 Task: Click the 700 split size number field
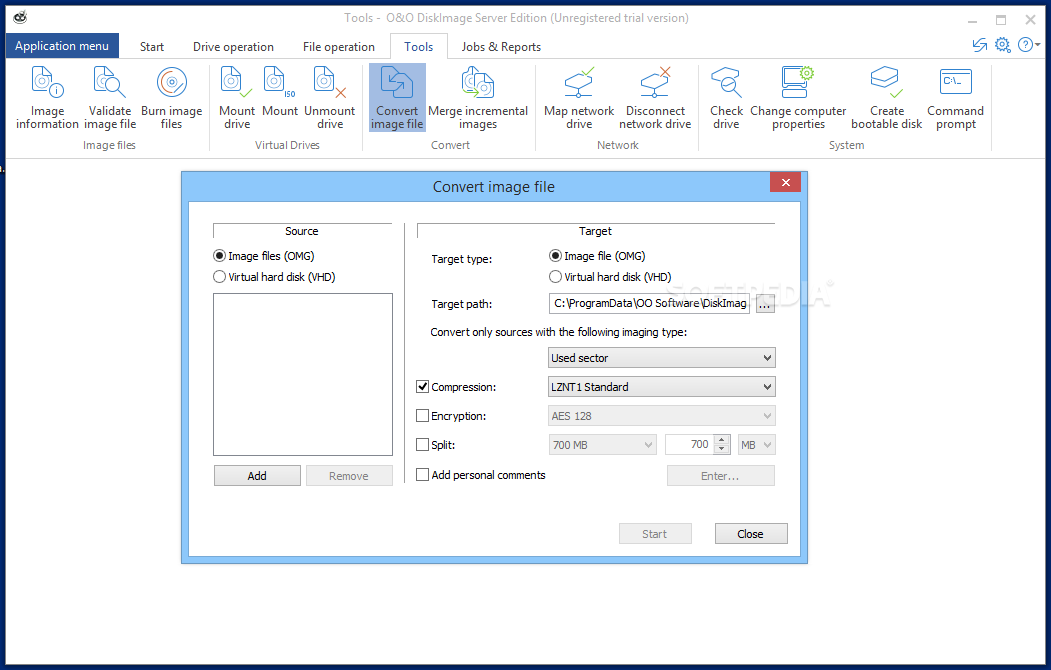[690, 444]
